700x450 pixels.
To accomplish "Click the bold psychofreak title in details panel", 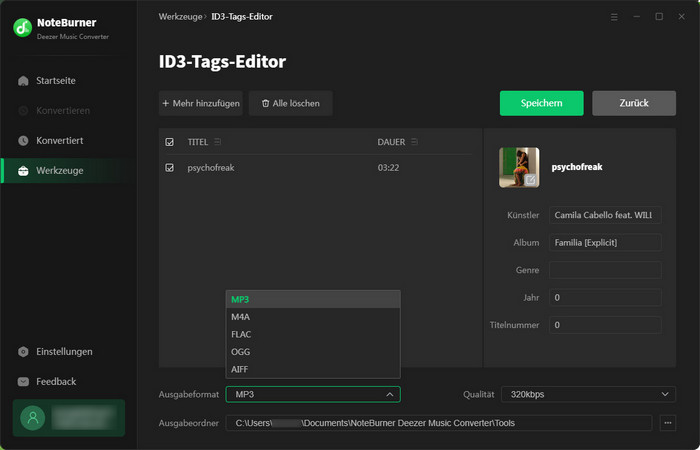I will (577, 167).
